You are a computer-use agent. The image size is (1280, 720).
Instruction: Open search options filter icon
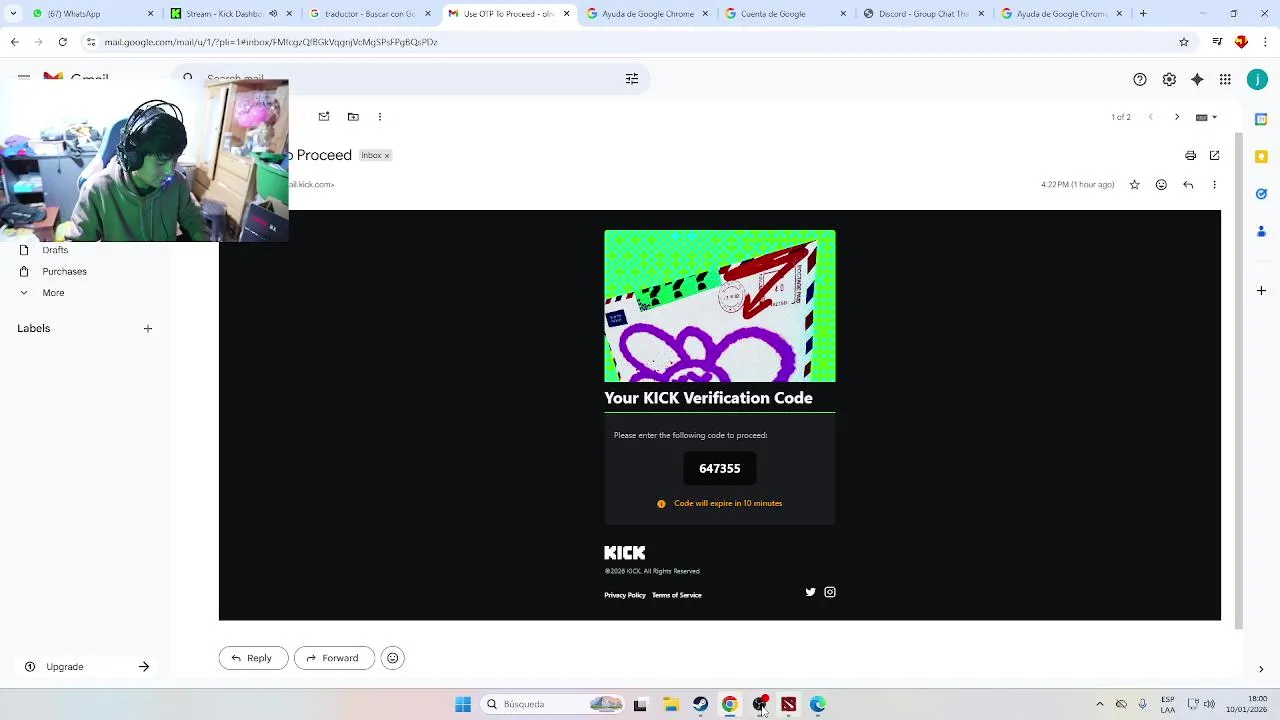click(x=632, y=79)
